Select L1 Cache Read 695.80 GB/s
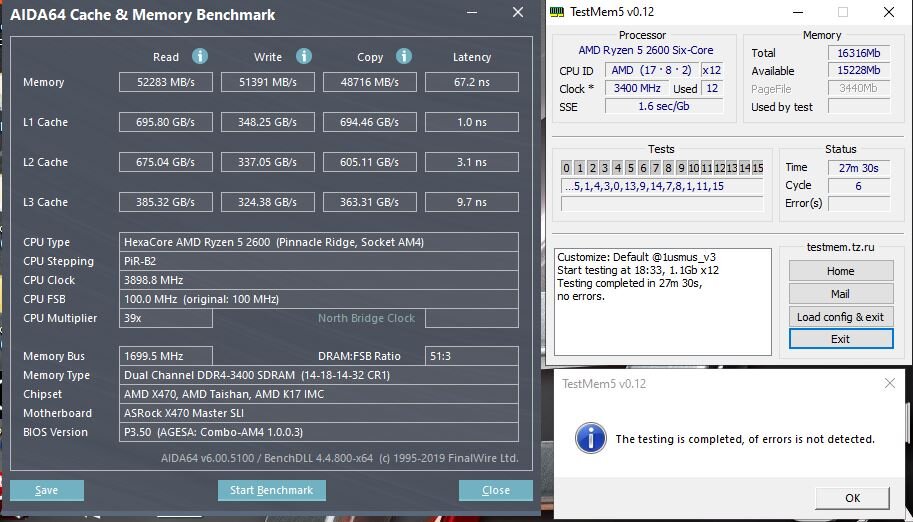This screenshot has height=522, width=913. (x=166, y=122)
